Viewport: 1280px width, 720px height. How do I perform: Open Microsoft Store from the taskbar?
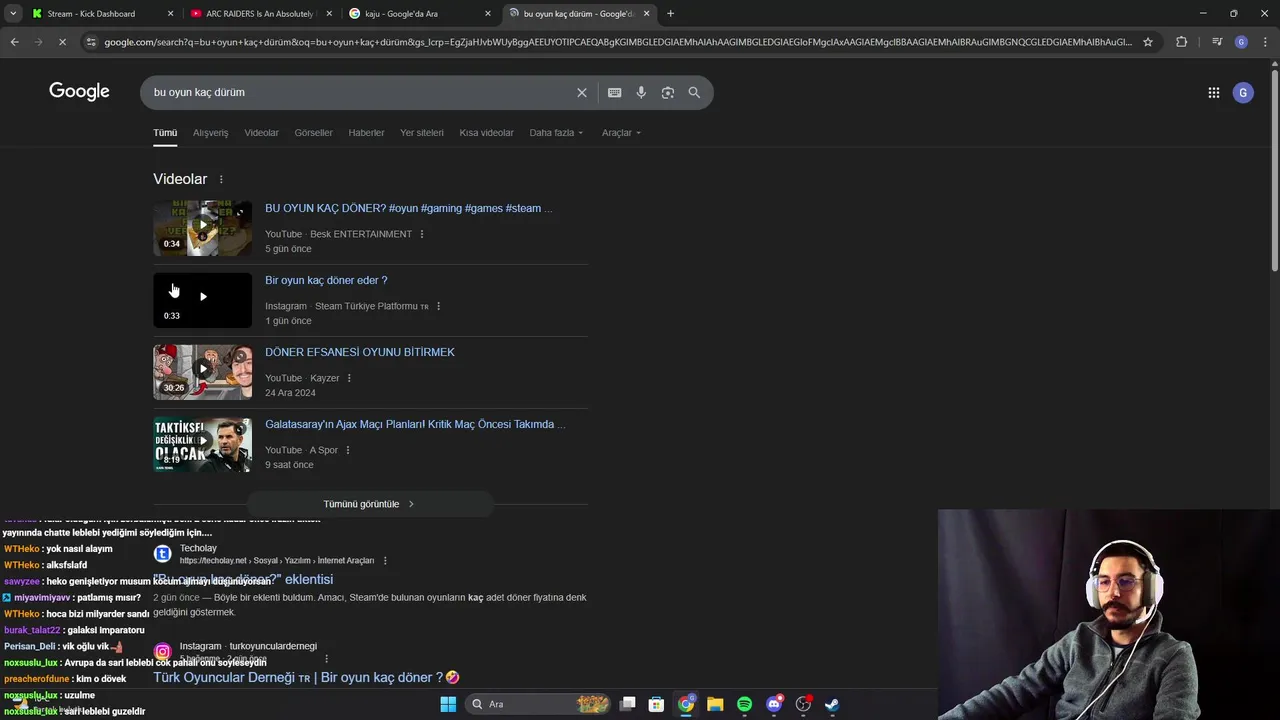click(656, 704)
